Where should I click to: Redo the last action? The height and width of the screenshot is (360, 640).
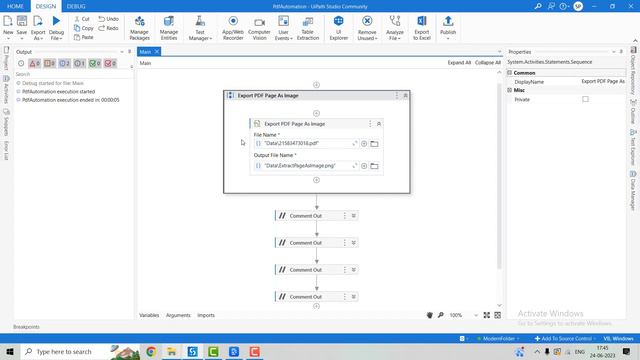pos(109,28)
